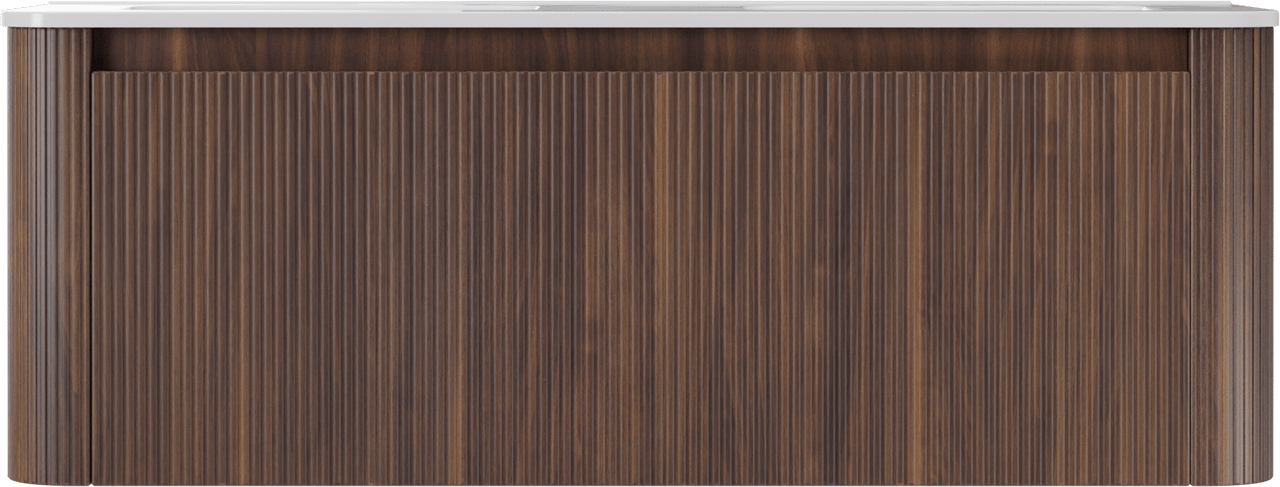Click the top-left corner of the drawer front
The width and height of the screenshot is (1280, 487).
(95, 75)
